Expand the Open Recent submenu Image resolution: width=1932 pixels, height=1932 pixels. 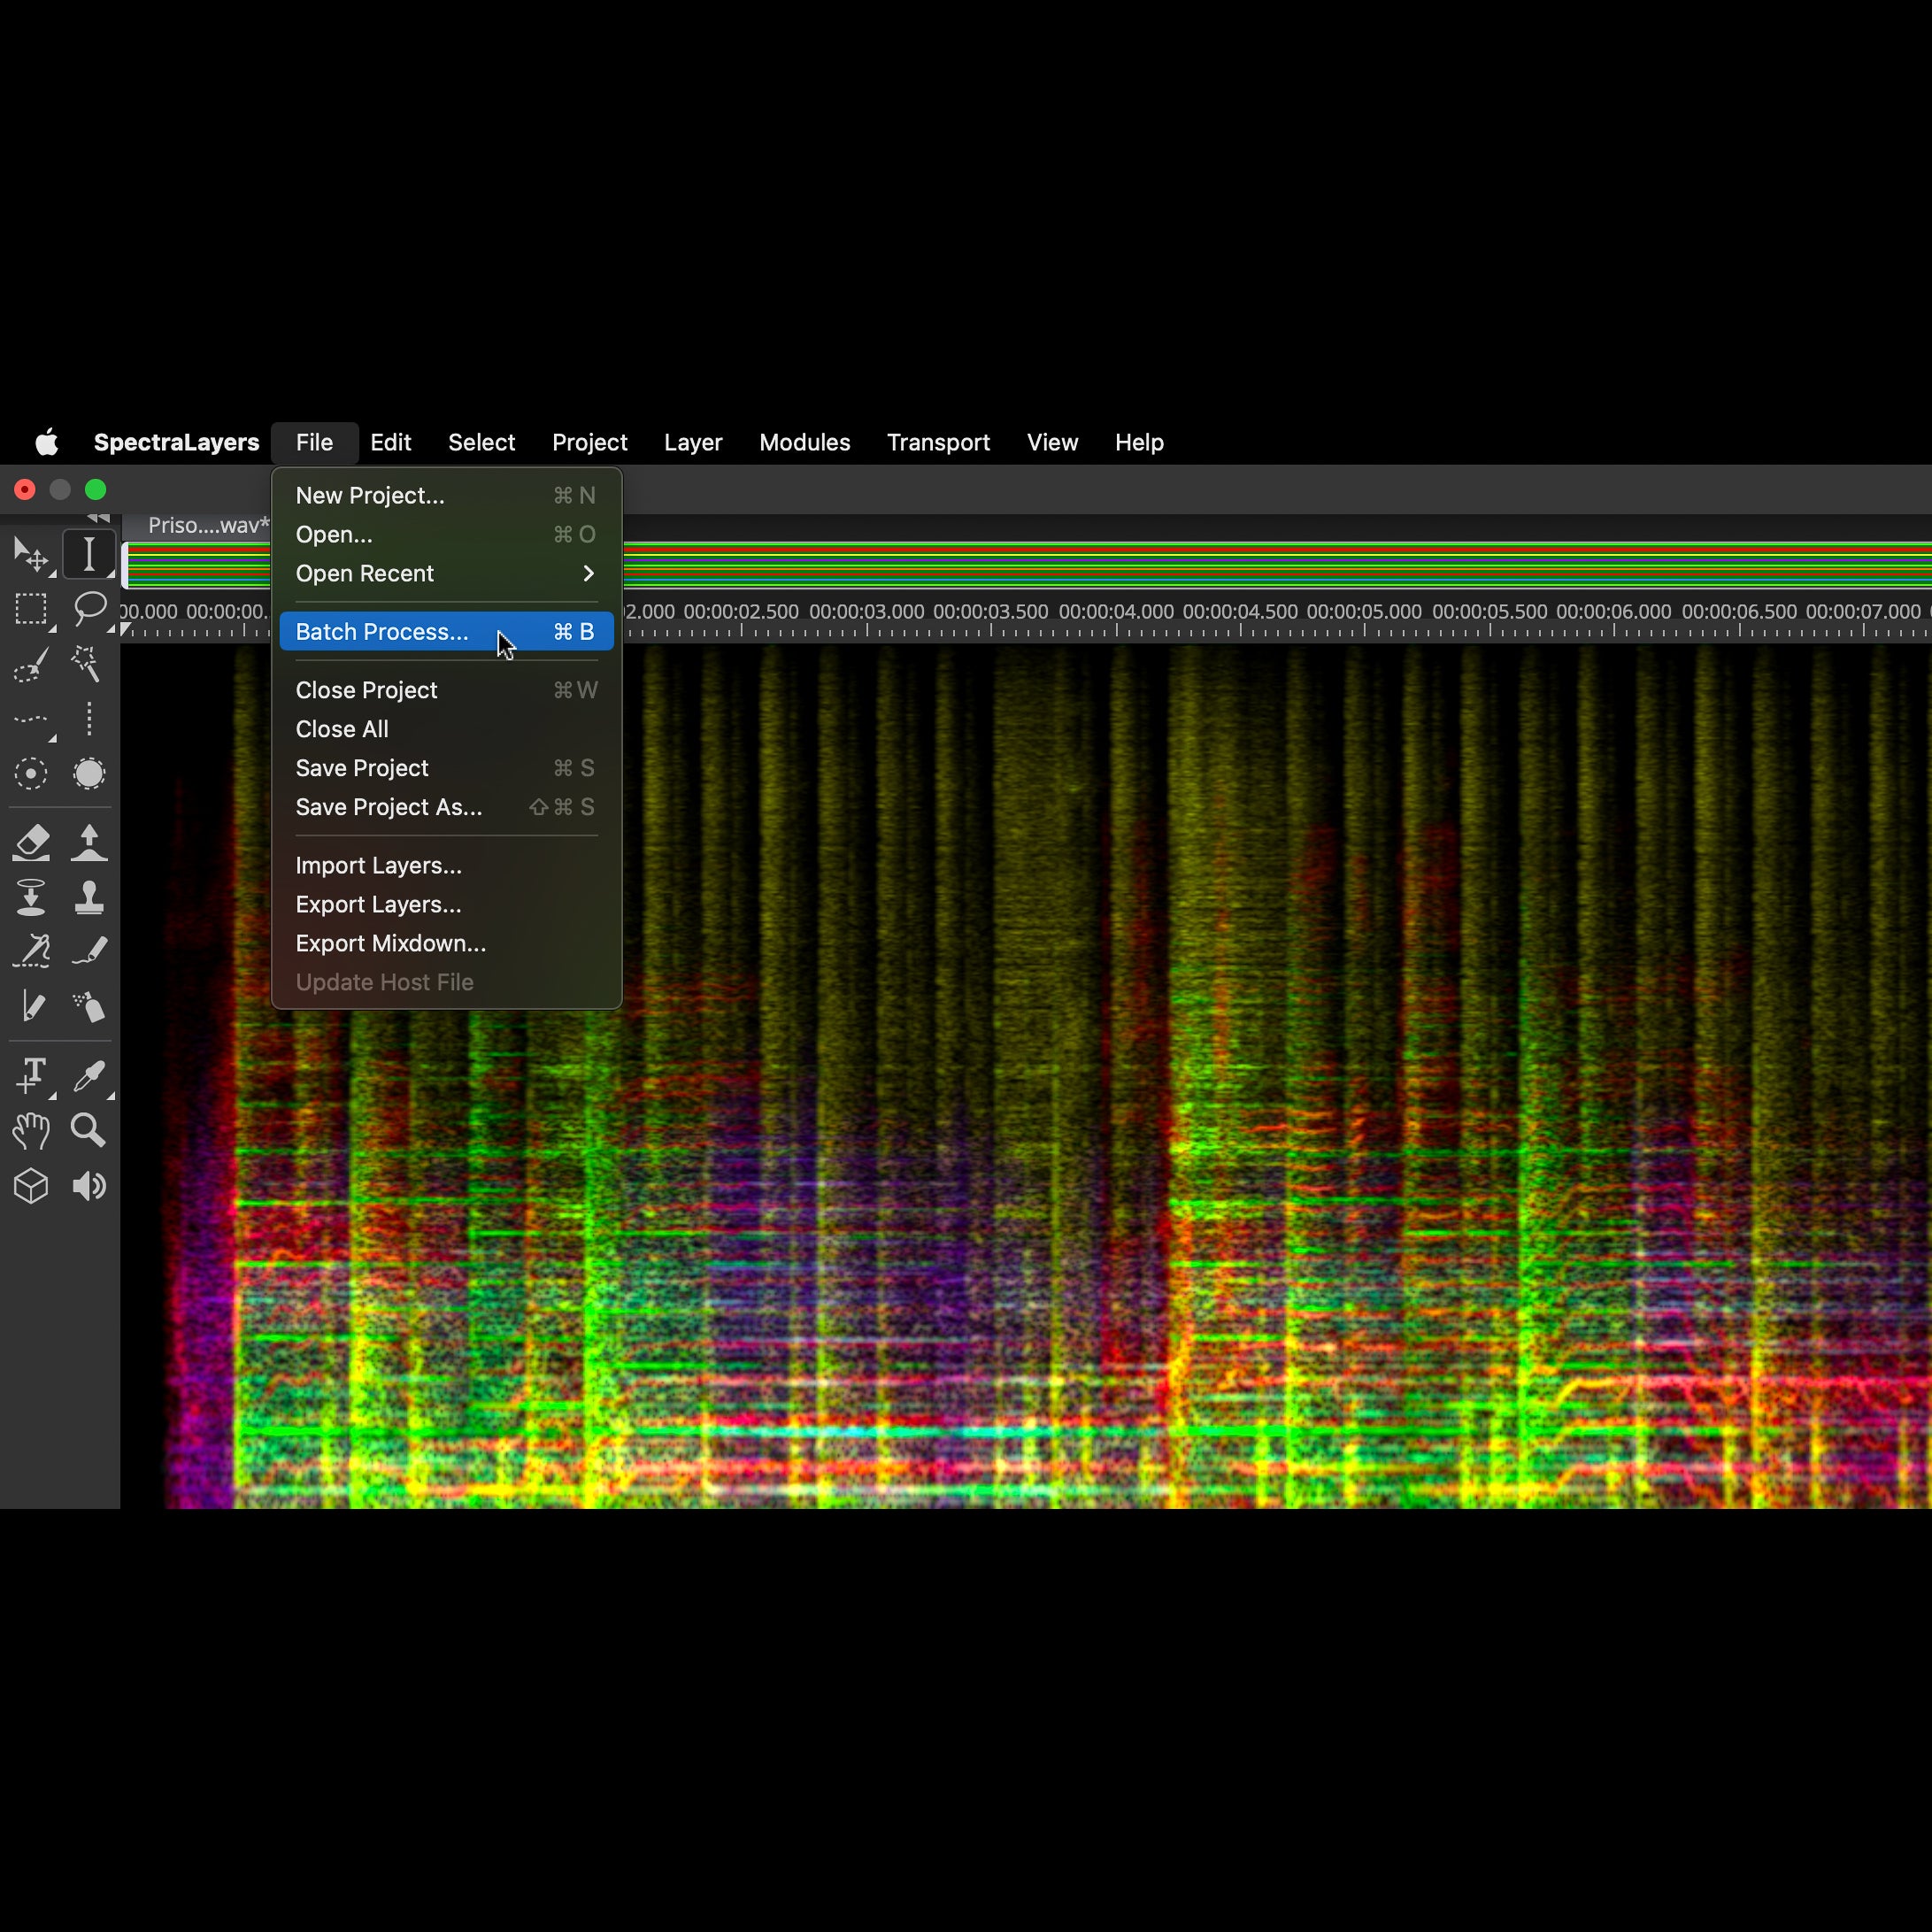pos(446,574)
